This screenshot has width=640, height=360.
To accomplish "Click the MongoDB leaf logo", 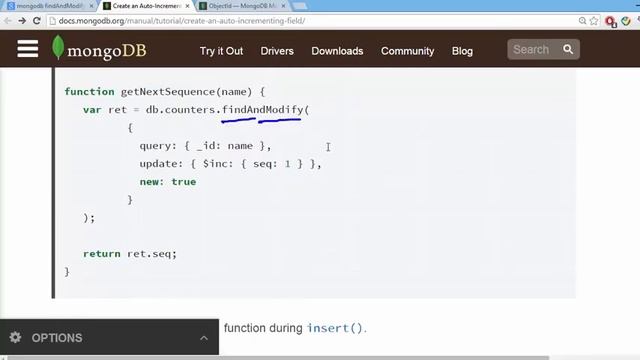I will coord(58,47).
